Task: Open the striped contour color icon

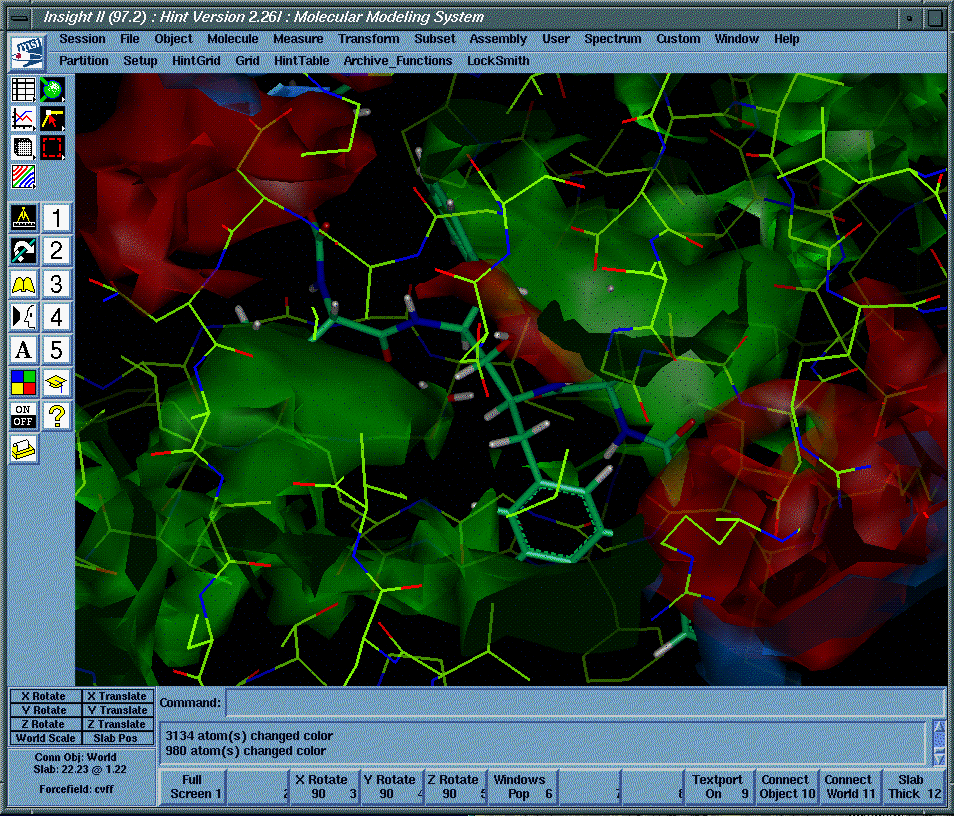Action: (23, 176)
